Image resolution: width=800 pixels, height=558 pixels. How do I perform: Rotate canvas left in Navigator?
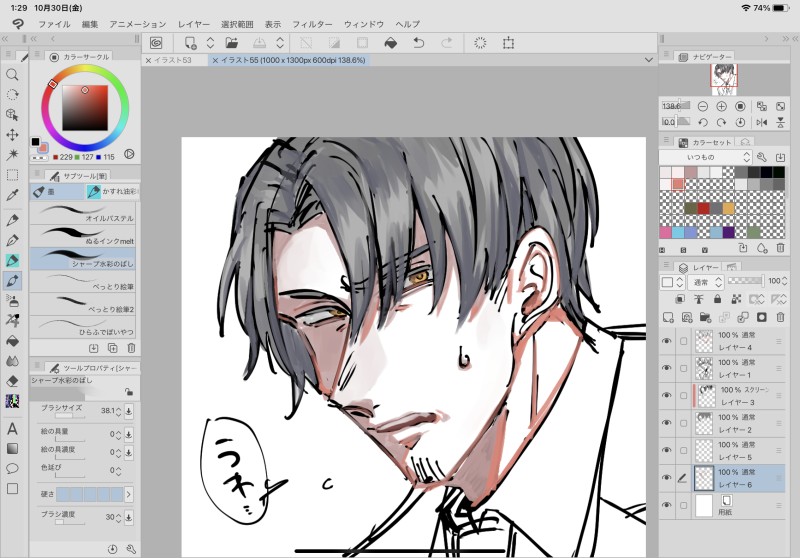703,122
